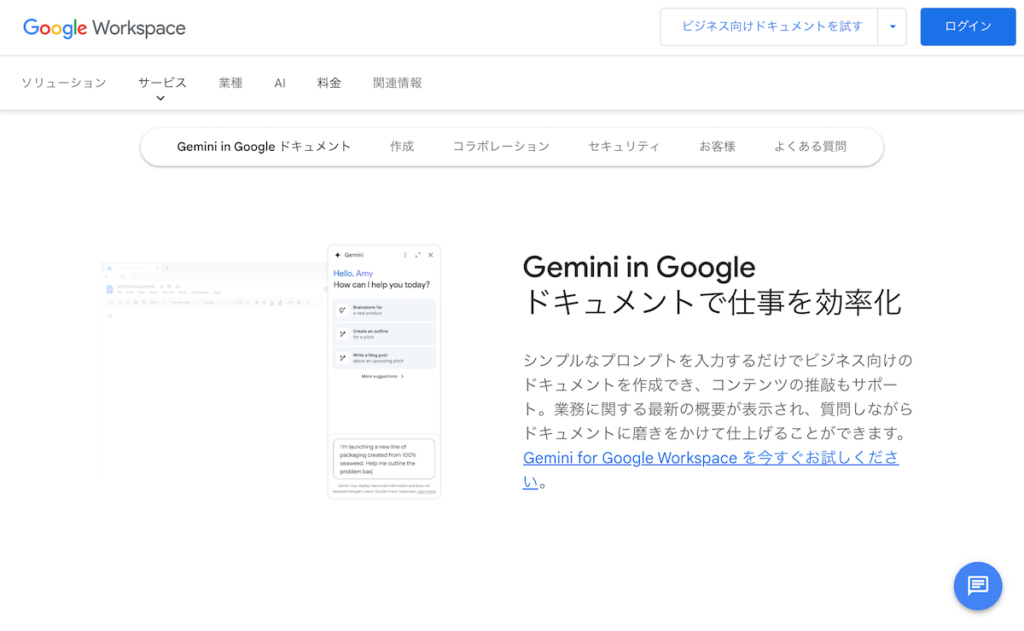
Task: Click the Create an outline suggestion icon
Action: [342, 334]
